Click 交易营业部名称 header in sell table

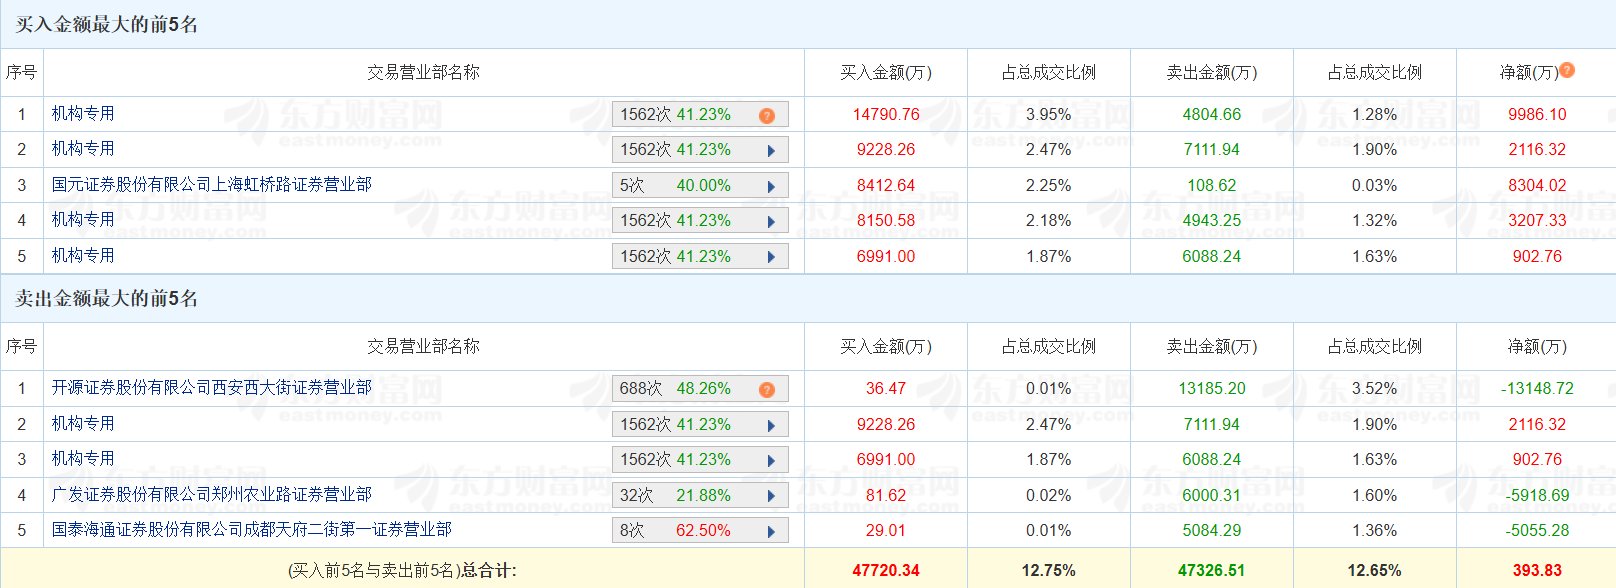[x=423, y=346]
